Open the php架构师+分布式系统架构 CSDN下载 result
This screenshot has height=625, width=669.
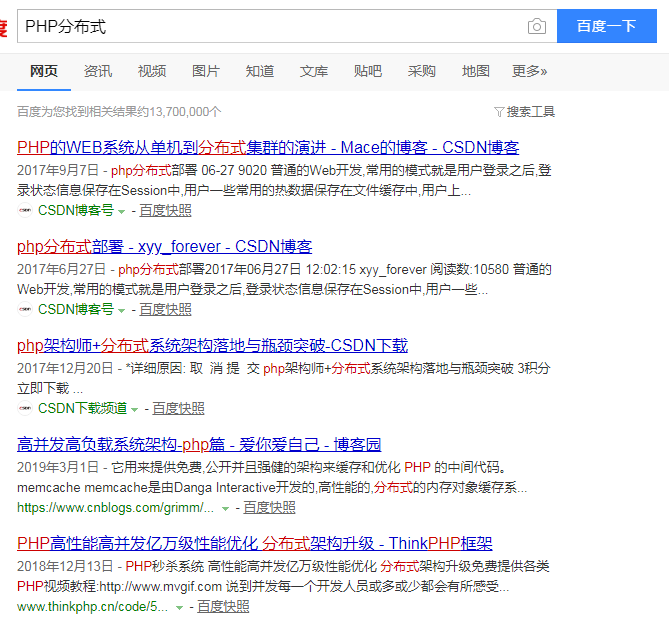[212, 346]
